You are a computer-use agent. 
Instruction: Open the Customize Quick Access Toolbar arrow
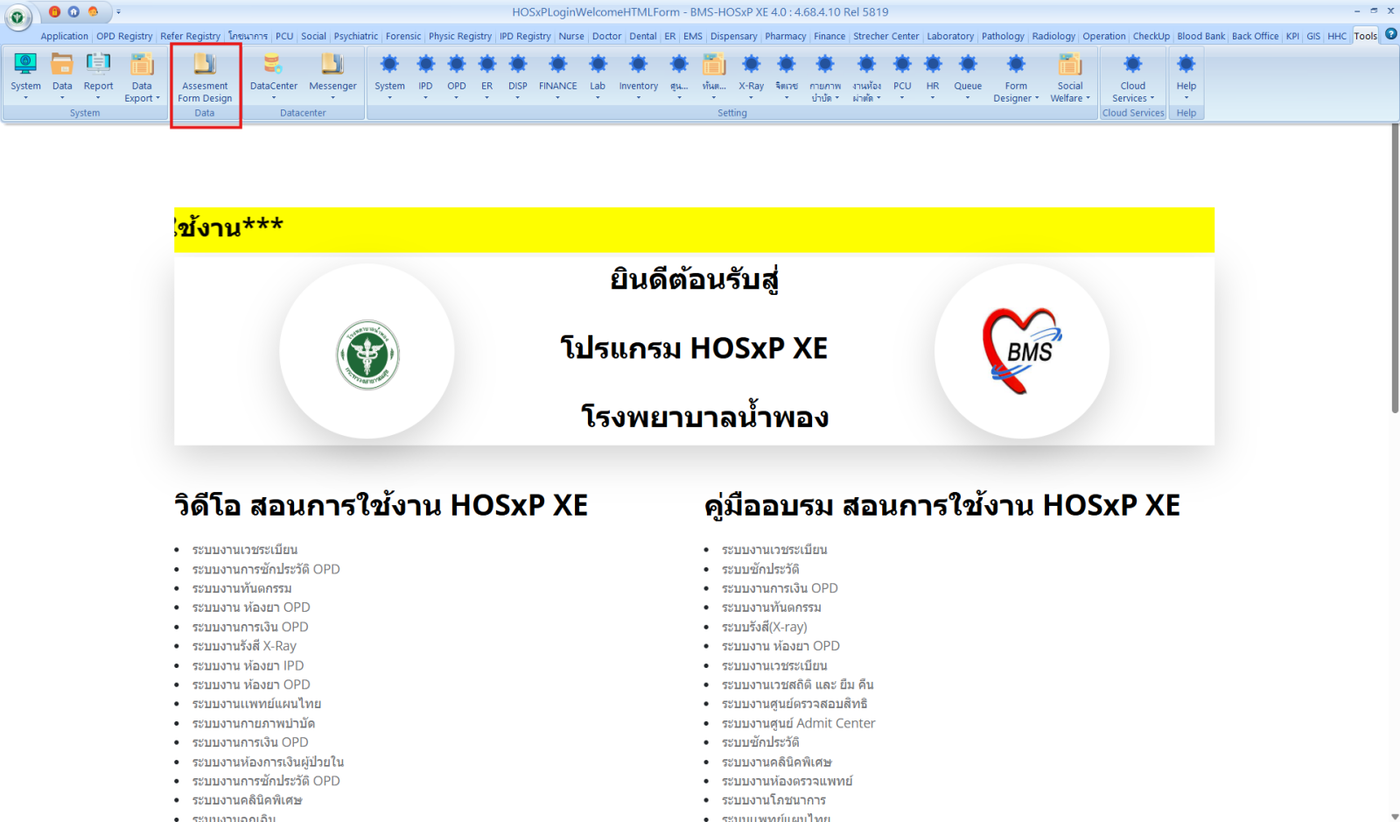coord(118,12)
